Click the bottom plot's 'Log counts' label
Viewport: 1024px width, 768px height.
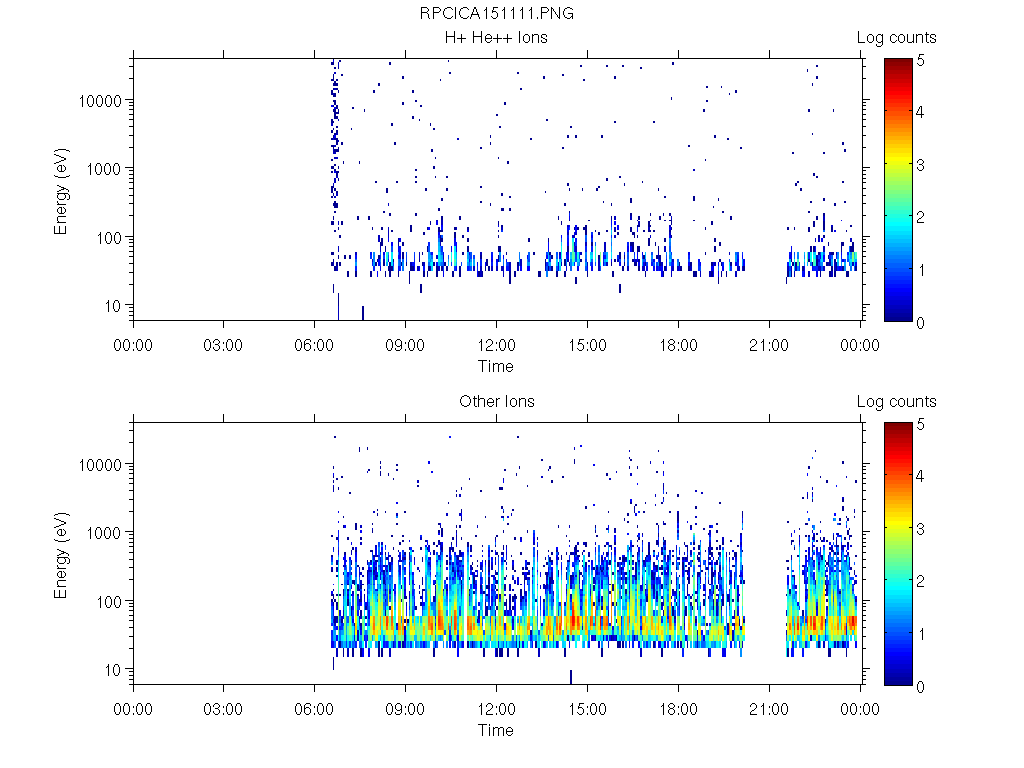897,402
